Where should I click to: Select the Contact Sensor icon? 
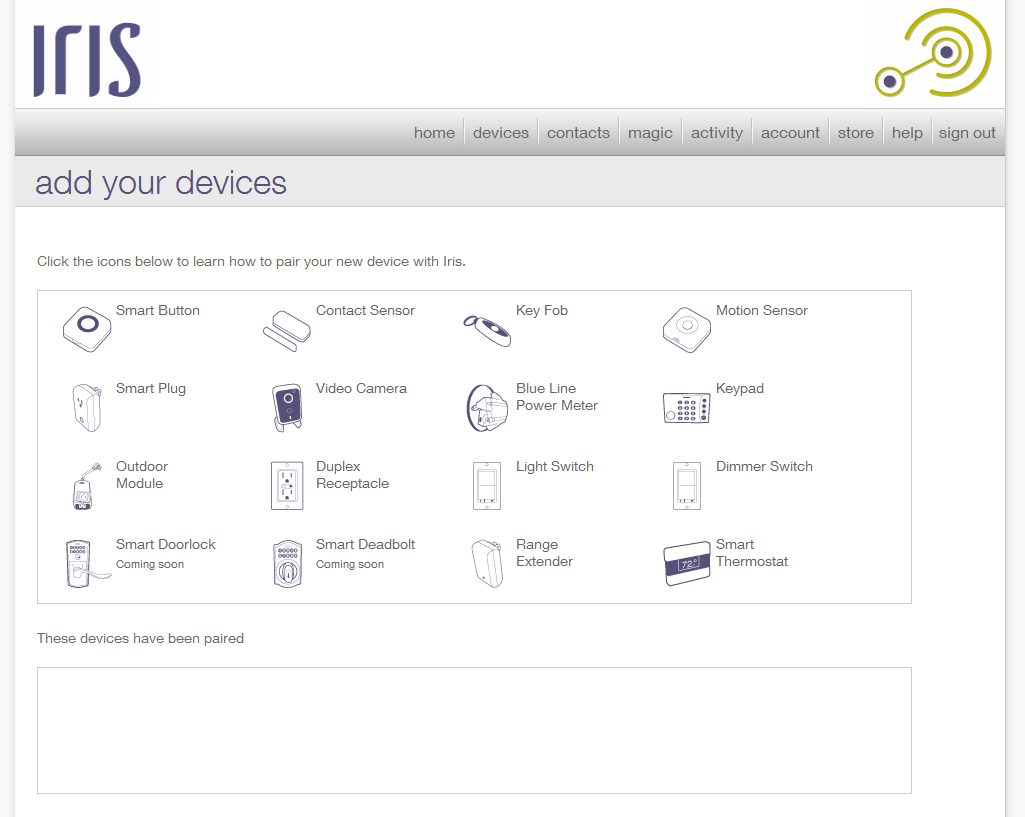[286, 330]
